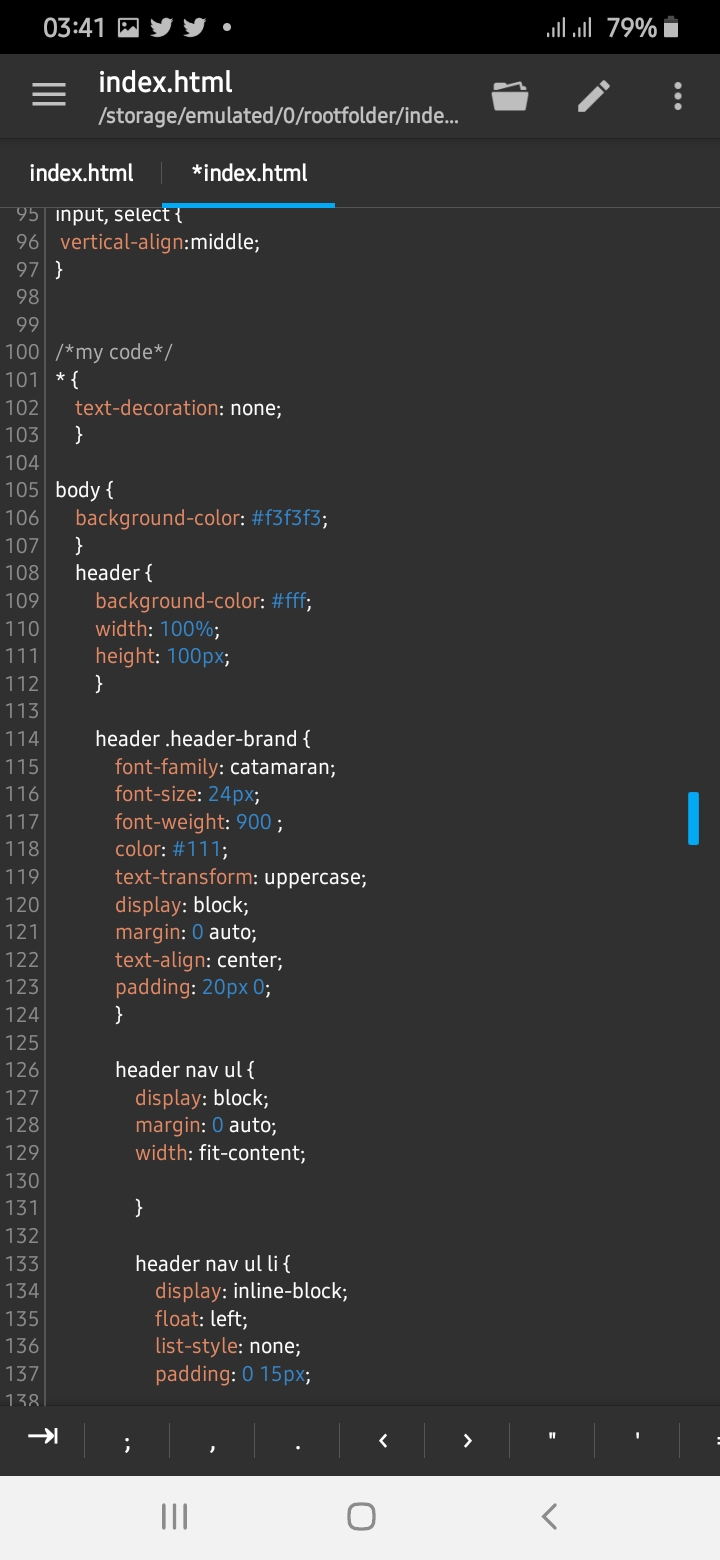
Task: Place cursor on /*my code*/ comment
Action: pos(114,352)
